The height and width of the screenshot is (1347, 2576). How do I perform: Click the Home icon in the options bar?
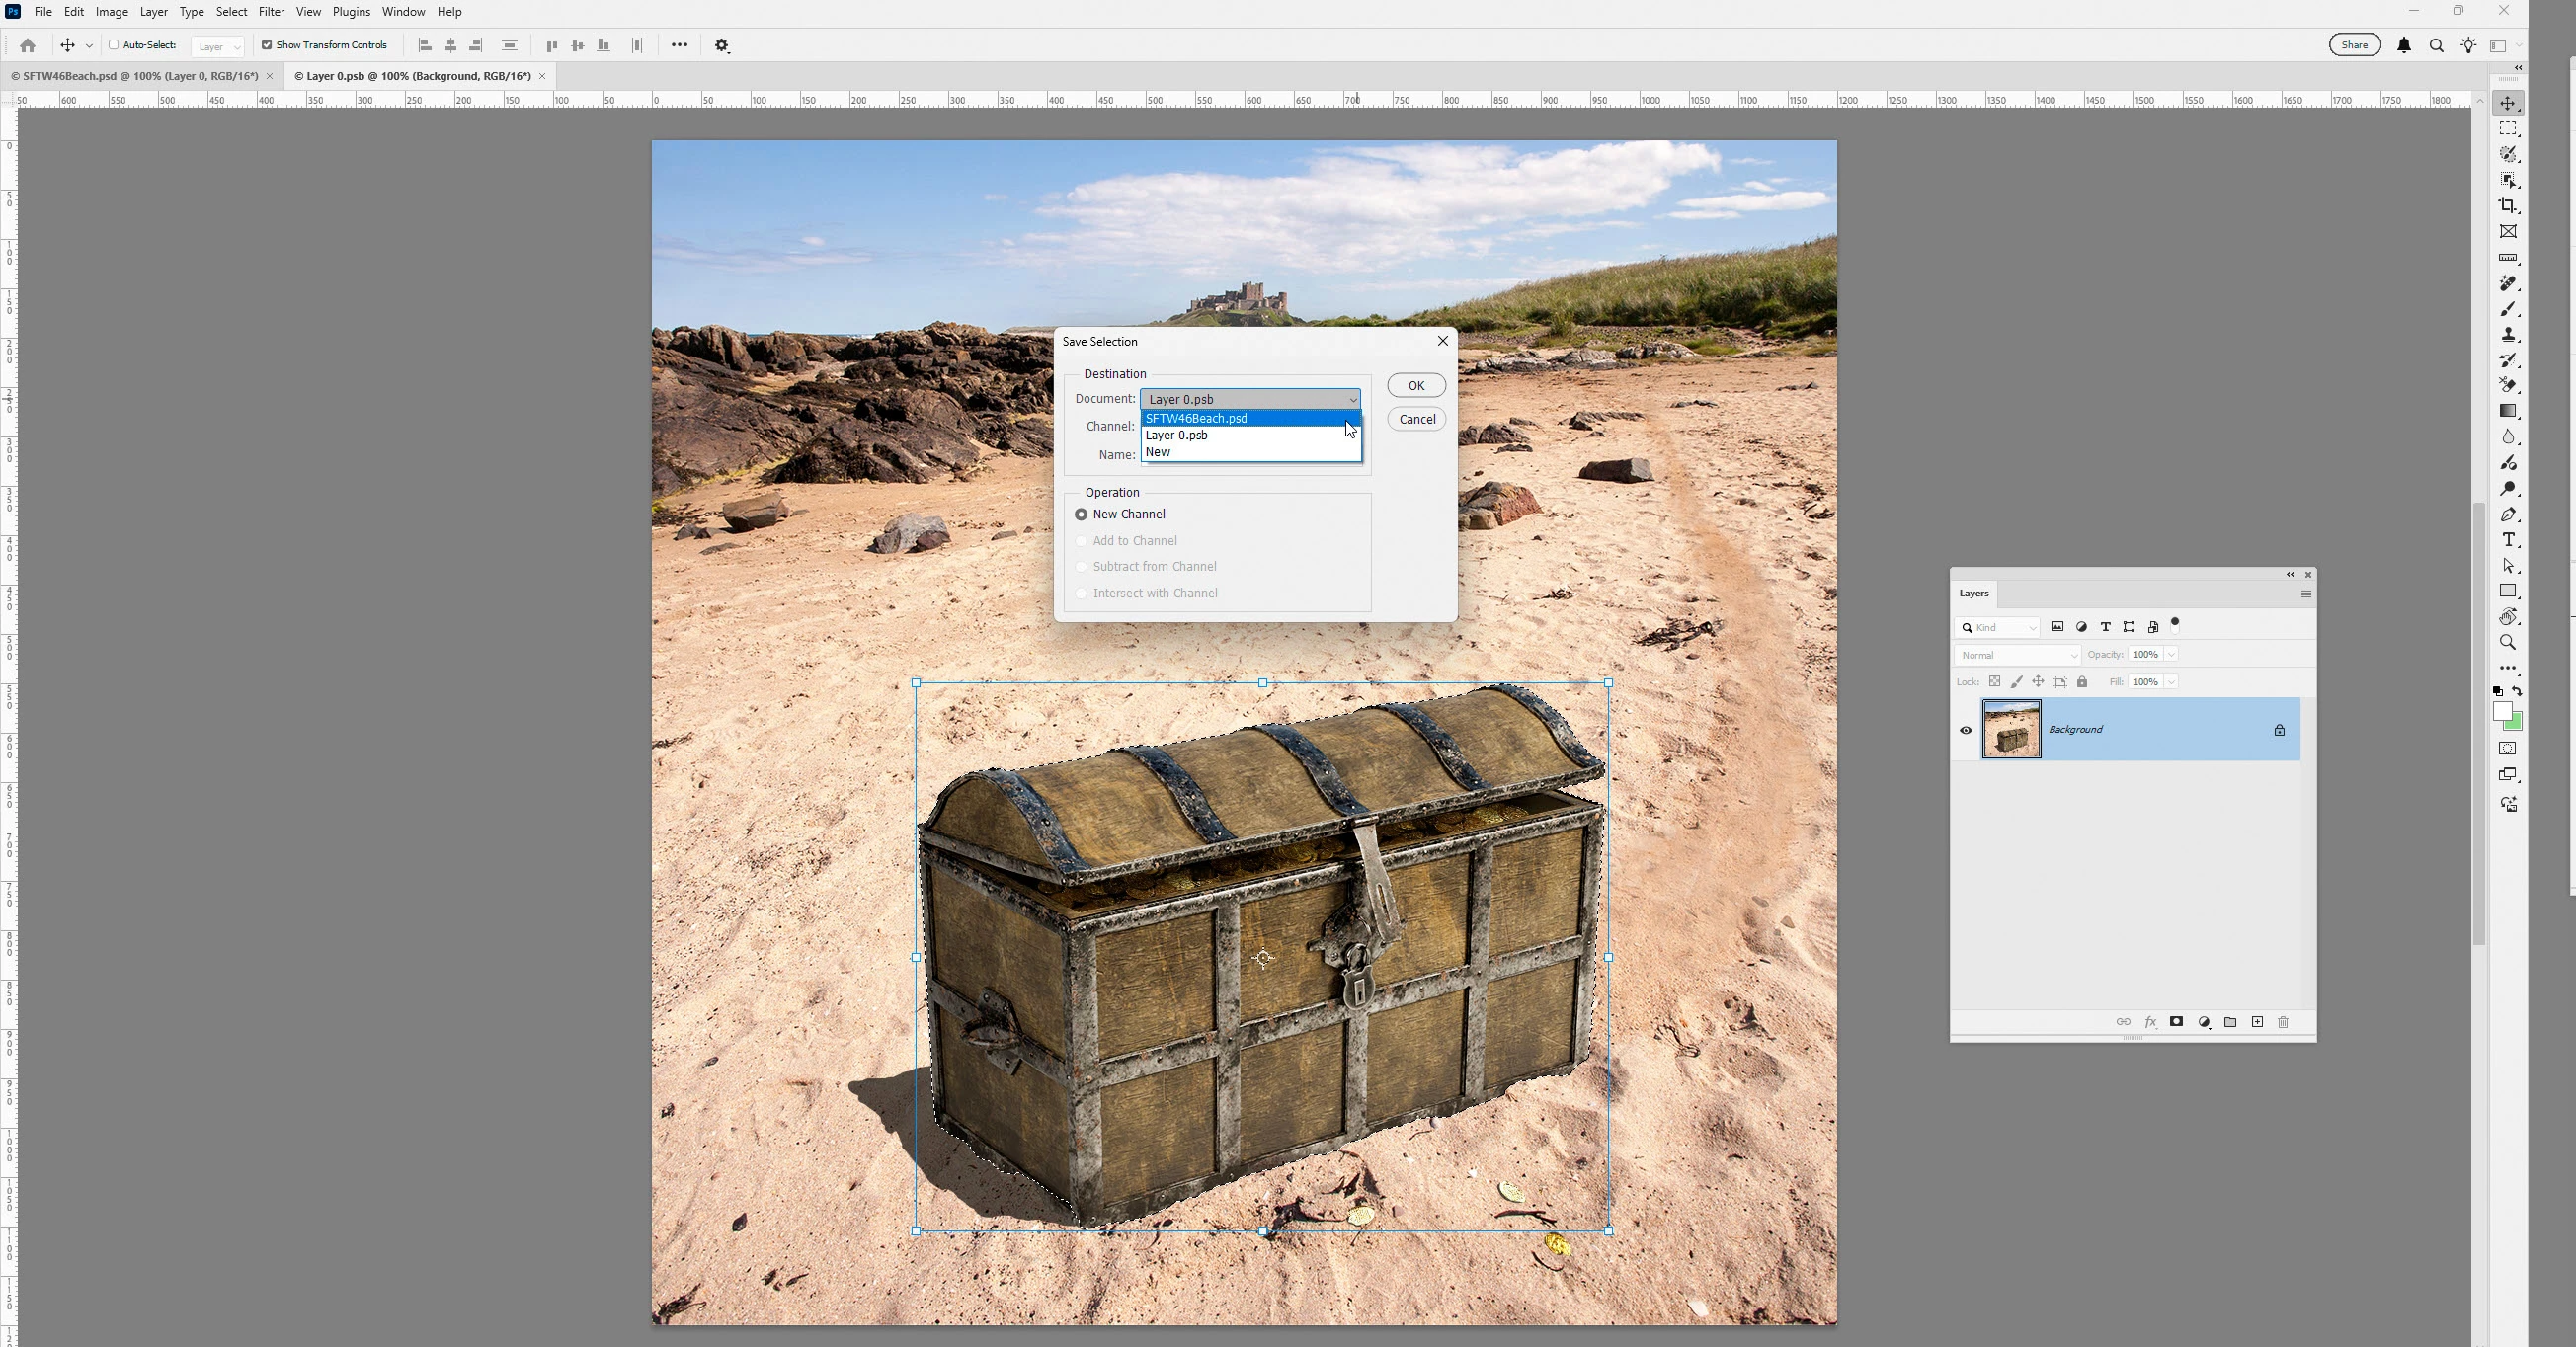pyautogui.click(x=28, y=46)
